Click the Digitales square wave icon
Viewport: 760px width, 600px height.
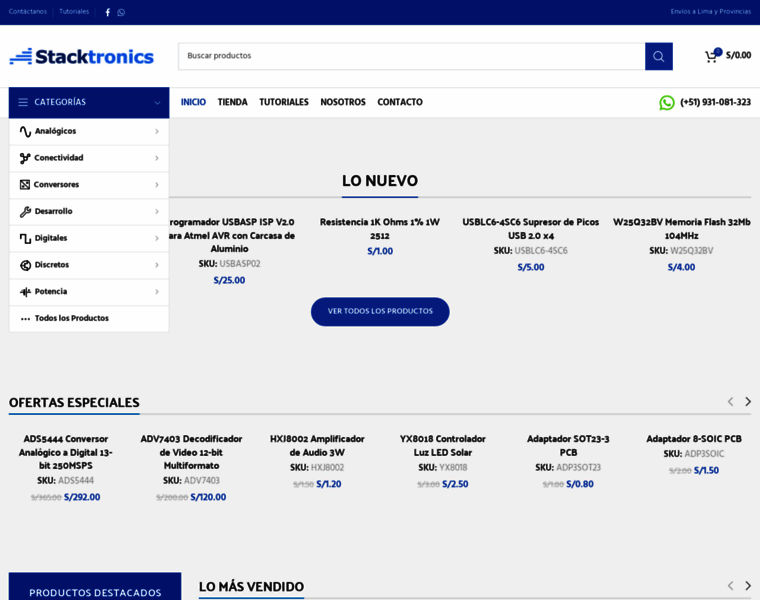point(25,238)
